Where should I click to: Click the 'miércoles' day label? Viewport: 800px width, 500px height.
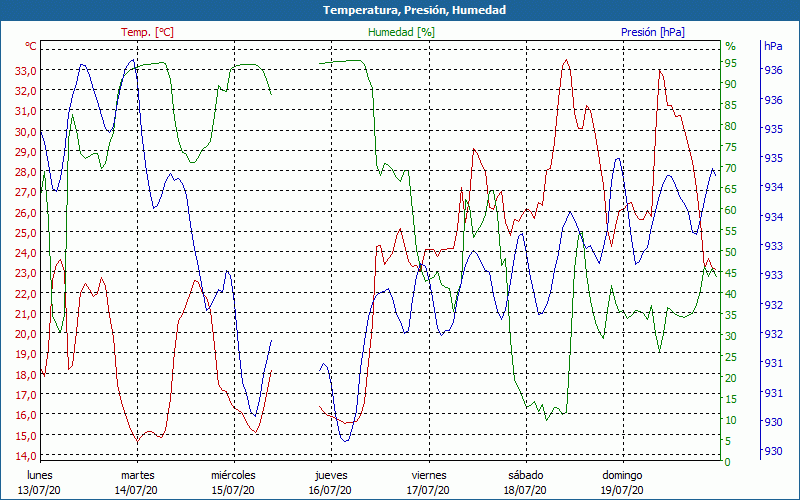point(233,475)
